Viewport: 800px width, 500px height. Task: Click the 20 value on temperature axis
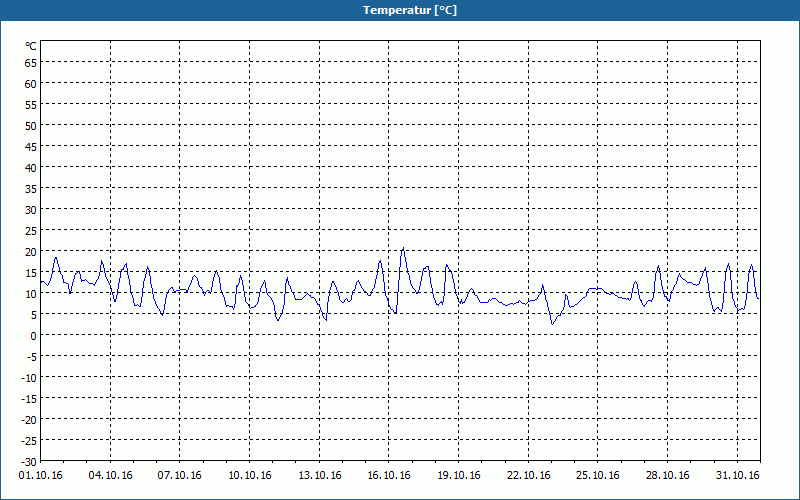(31, 252)
